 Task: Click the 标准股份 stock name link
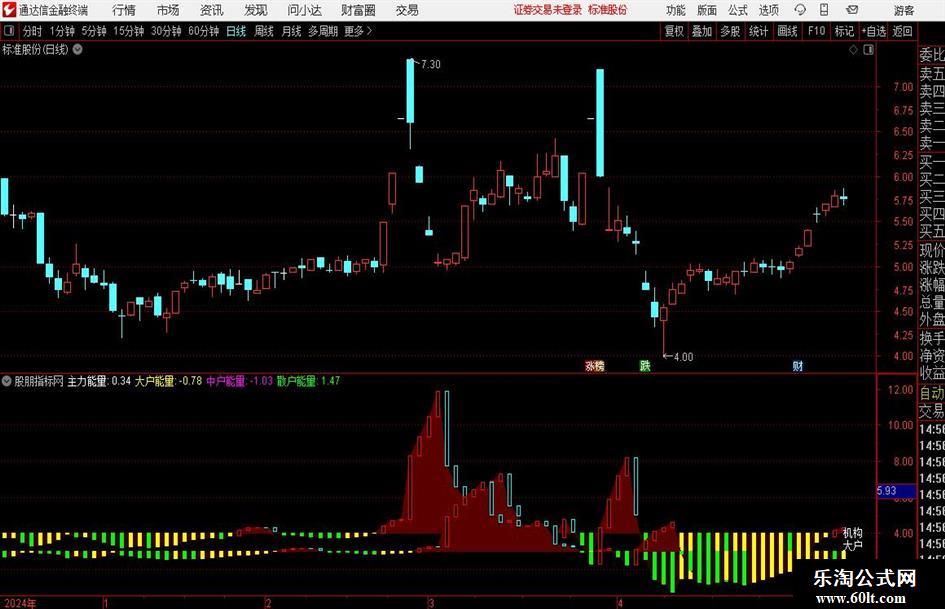pyautogui.click(x=608, y=10)
